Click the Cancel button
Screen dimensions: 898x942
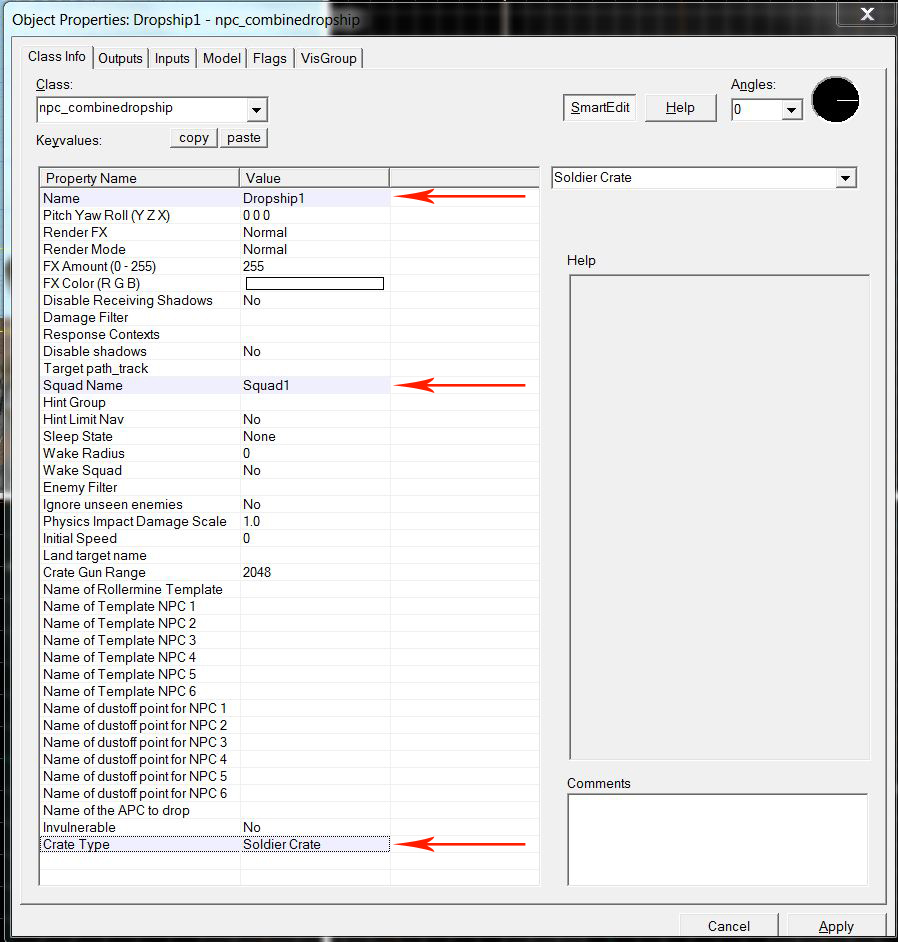[729, 926]
